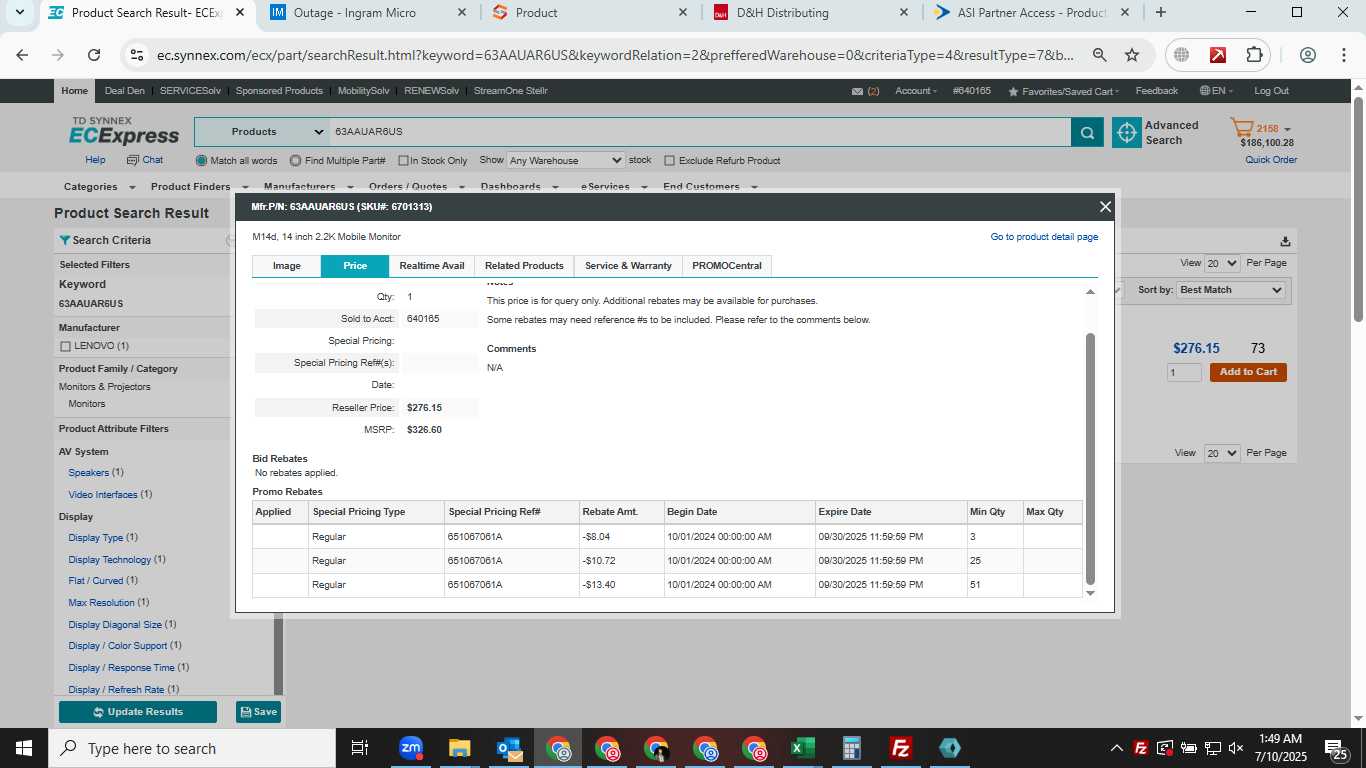Image resolution: width=1366 pixels, height=768 pixels.
Task: Open Chrome extensions puzzle icon
Action: click(x=1254, y=55)
